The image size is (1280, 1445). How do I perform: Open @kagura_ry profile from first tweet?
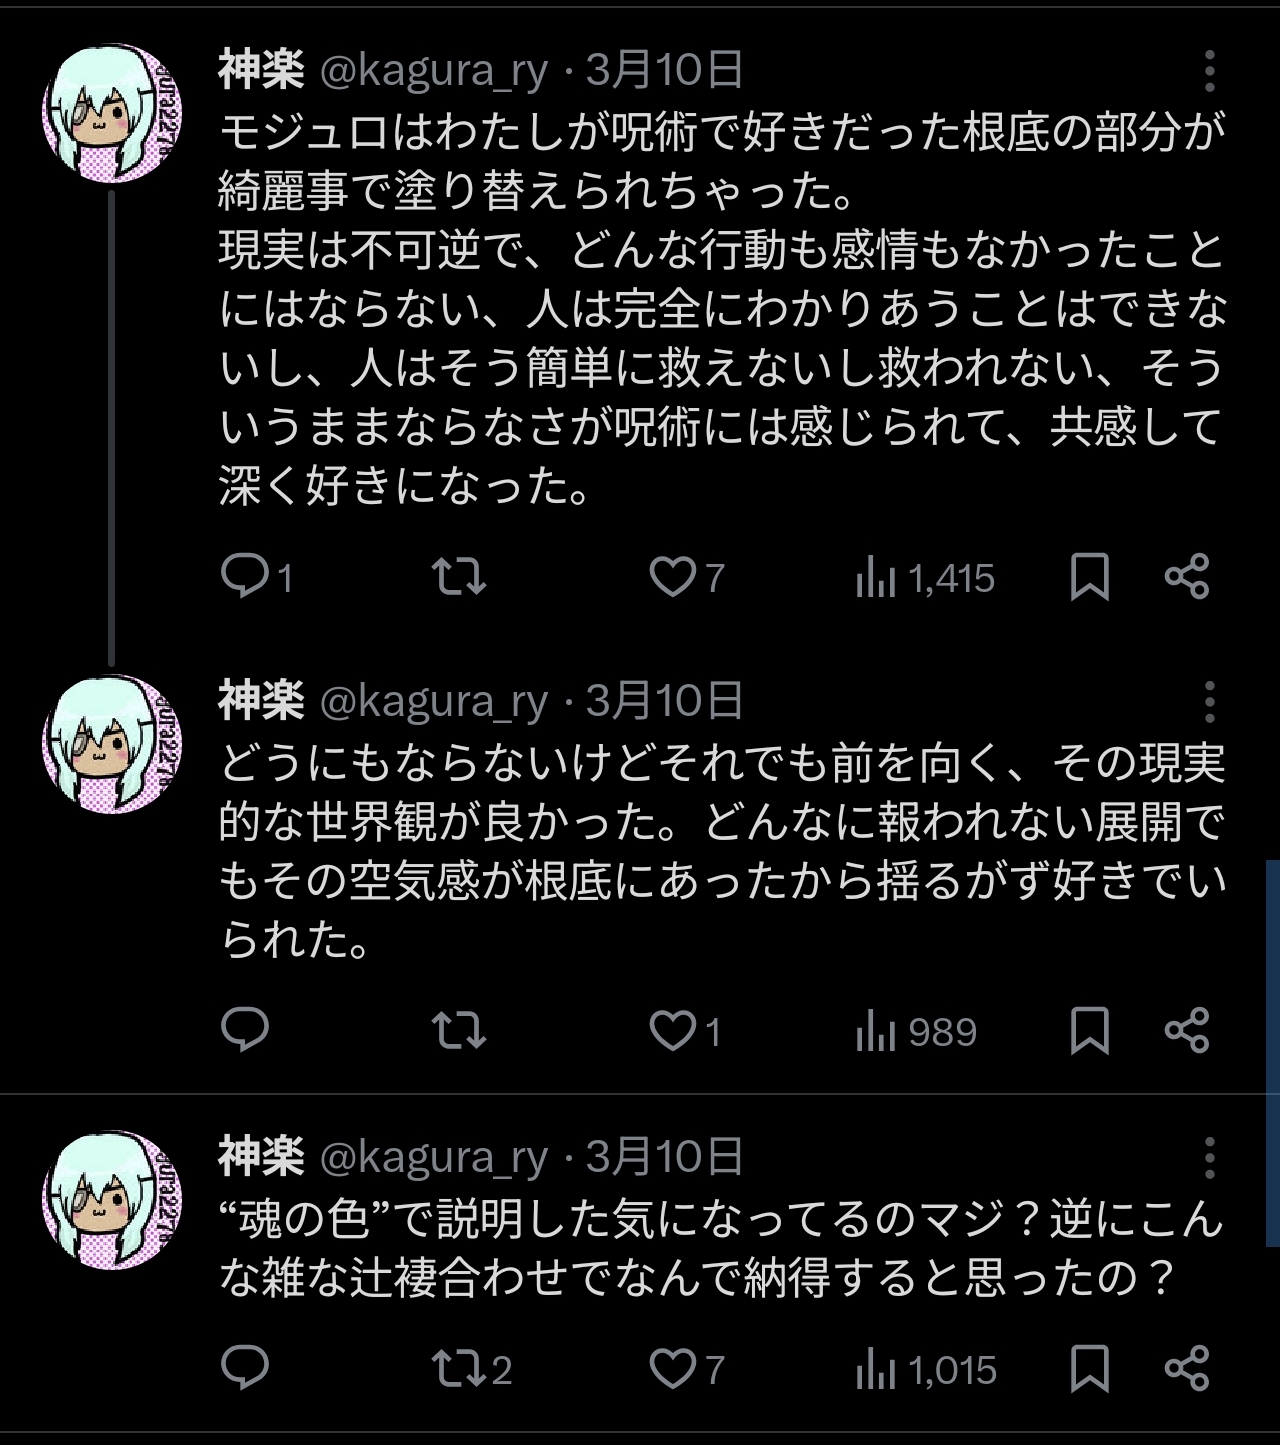coord(433,71)
